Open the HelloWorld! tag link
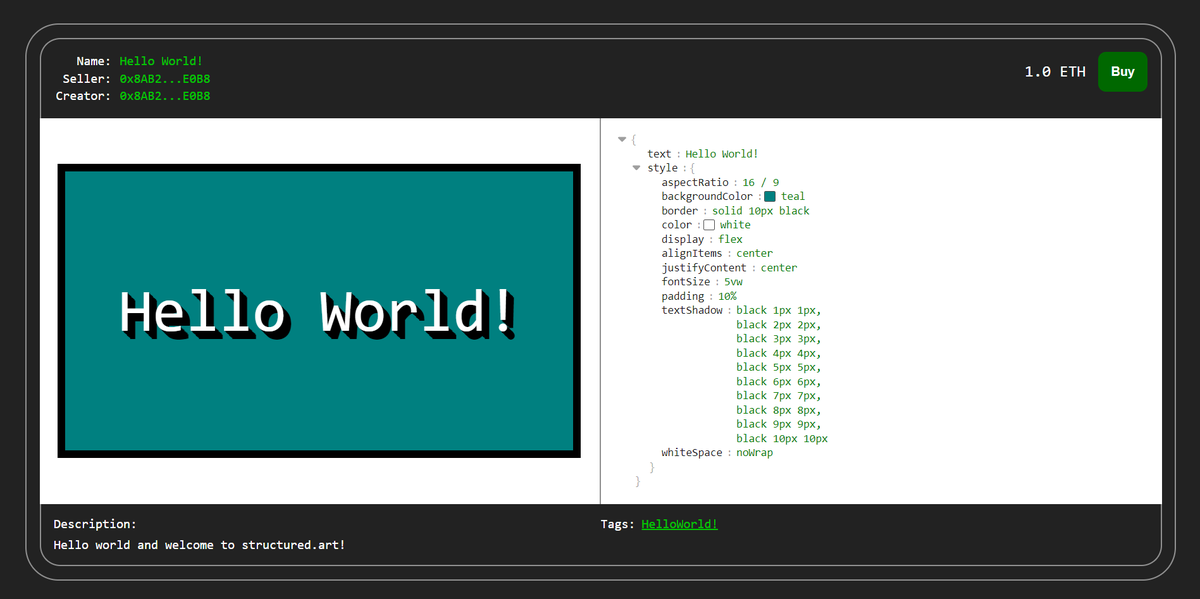The image size is (1200, 599). (x=679, y=524)
